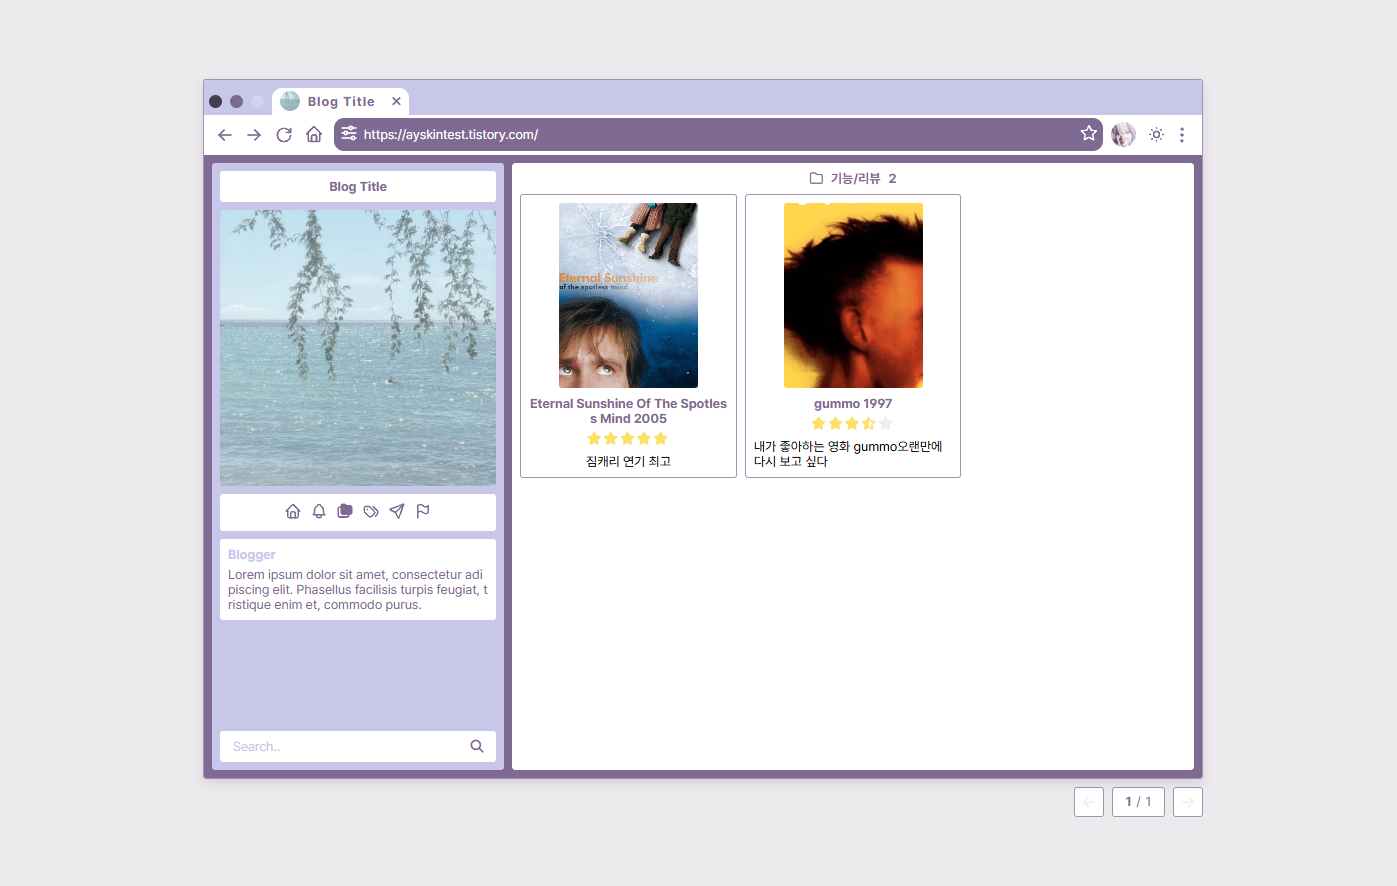Image resolution: width=1397 pixels, height=886 pixels.
Task: Click the reload page icon
Action: pyautogui.click(x=284, y=135)
